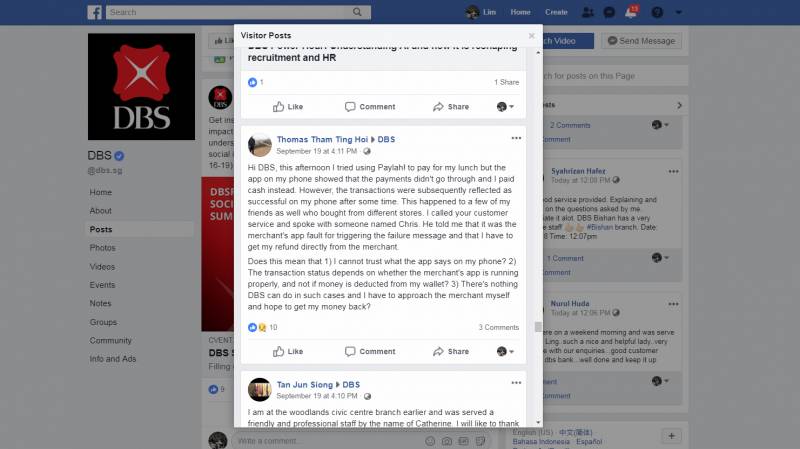
Task: Open Facebook home via the logo icon
Action: pyautogui.click(x=94, y=12)
